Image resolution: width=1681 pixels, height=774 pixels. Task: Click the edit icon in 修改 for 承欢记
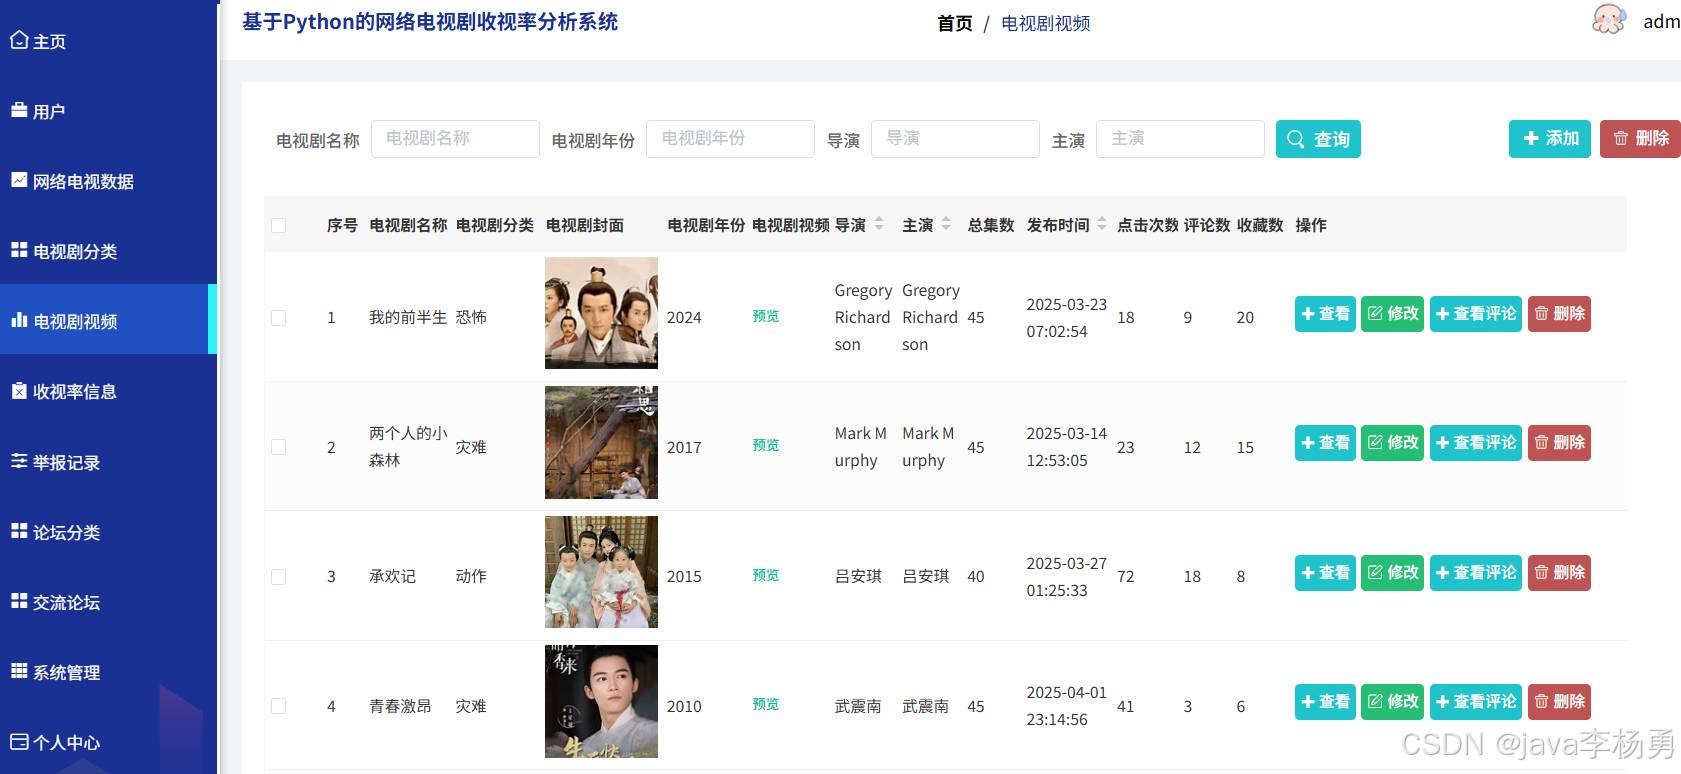1375,572
